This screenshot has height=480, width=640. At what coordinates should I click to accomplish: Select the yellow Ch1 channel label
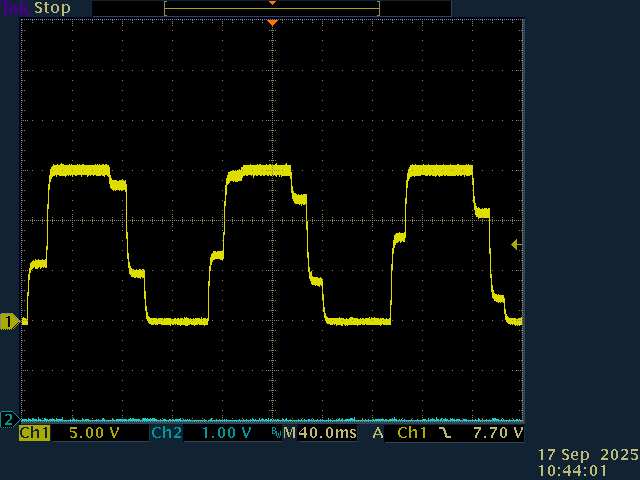point(34,433)
